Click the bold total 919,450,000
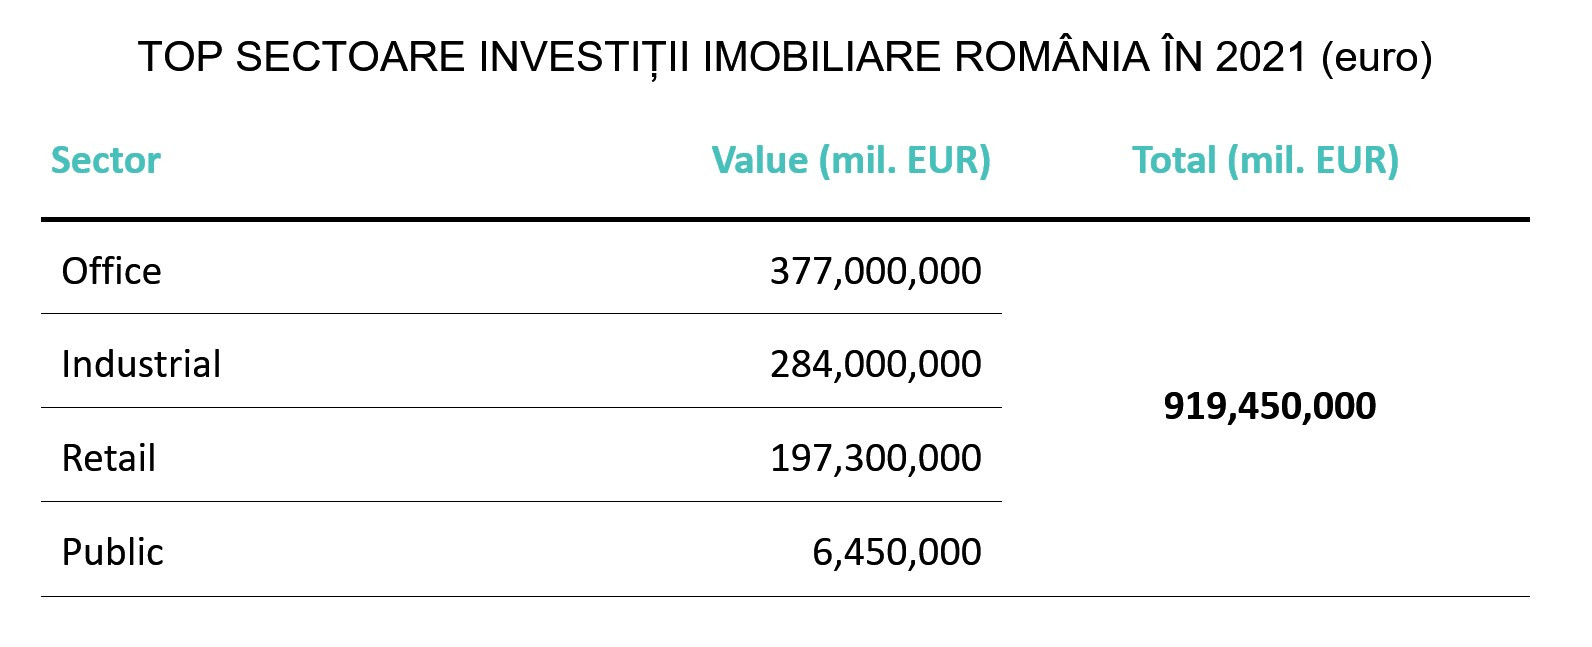The image size is (1592, 647). click(x=1270, y=406)
